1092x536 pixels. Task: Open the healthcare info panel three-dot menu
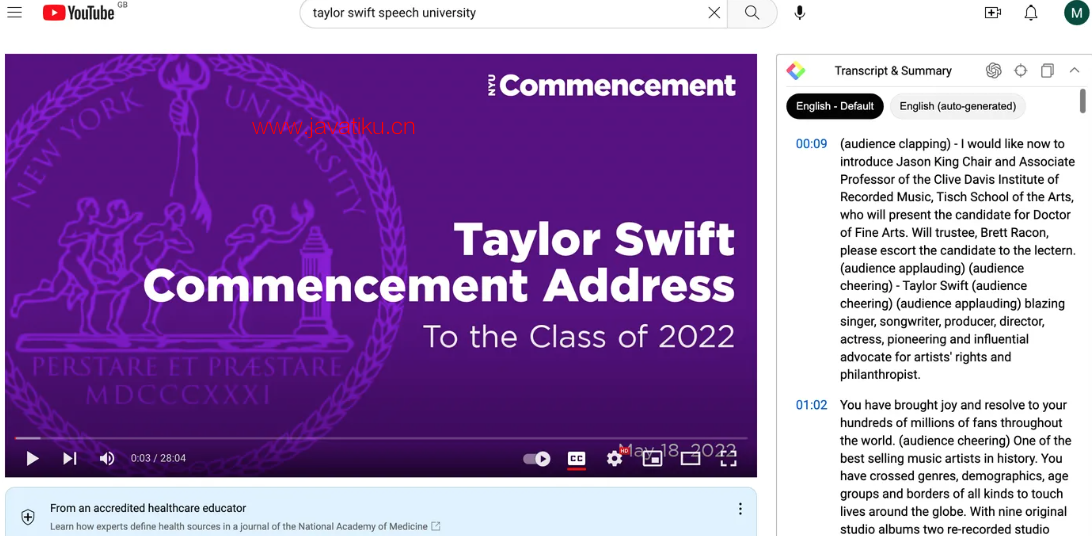(x=740, y=509)
